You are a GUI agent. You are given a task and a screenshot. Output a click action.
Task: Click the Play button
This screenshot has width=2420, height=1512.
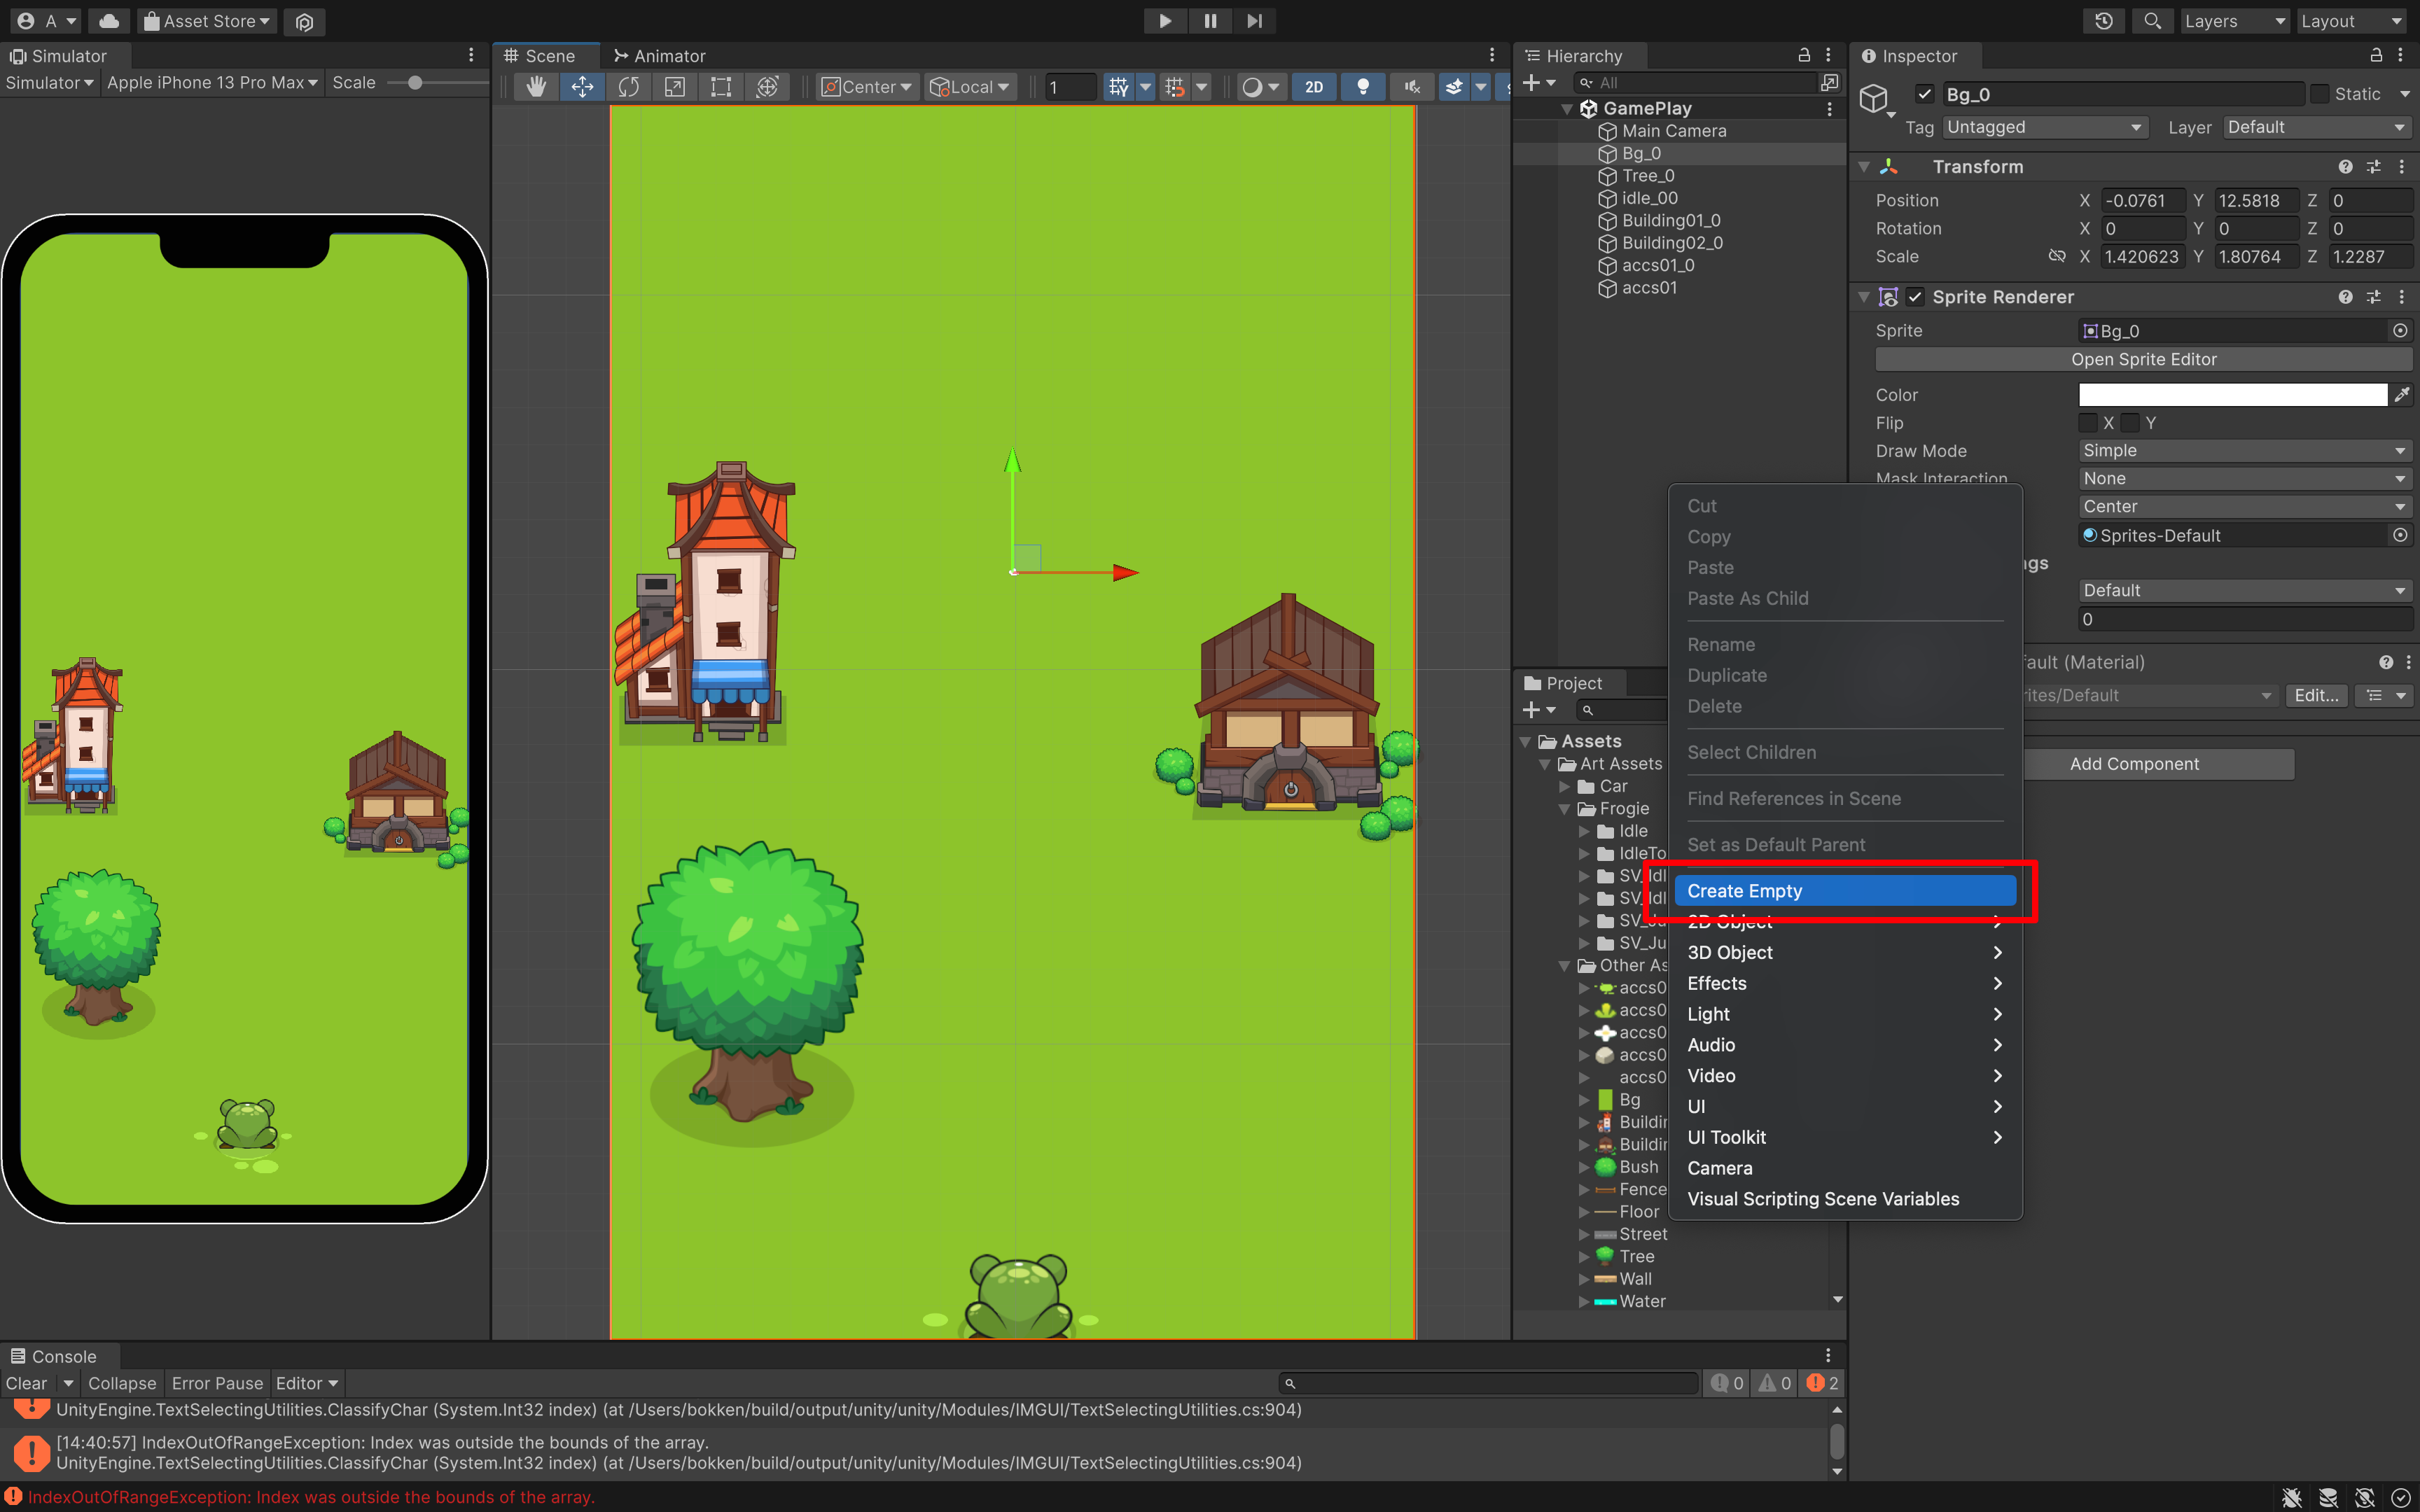pyautogui.click(x=1165, y=21)
